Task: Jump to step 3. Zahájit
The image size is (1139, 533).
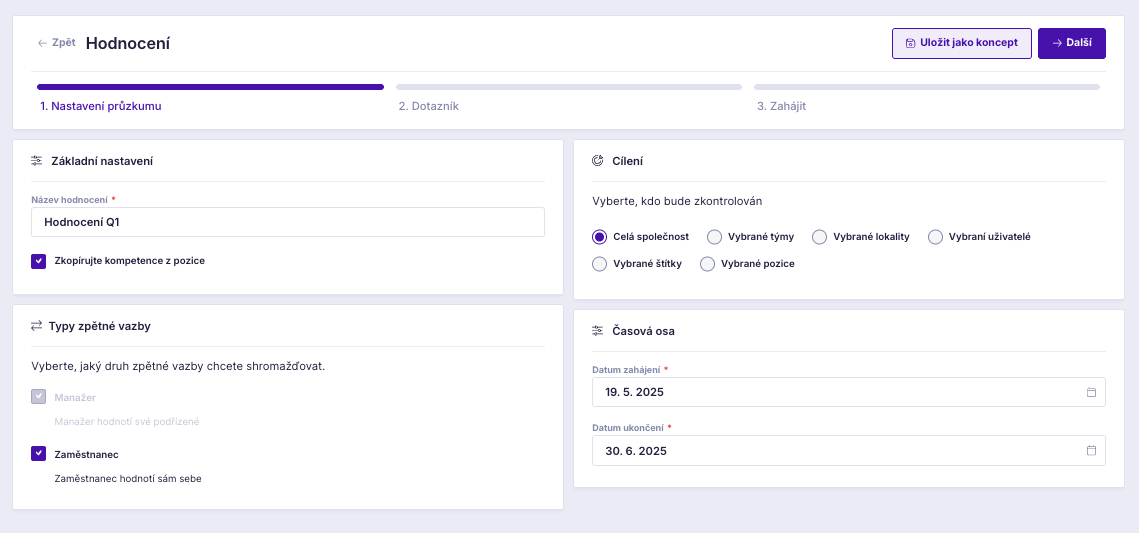Action: click(782, 106)
